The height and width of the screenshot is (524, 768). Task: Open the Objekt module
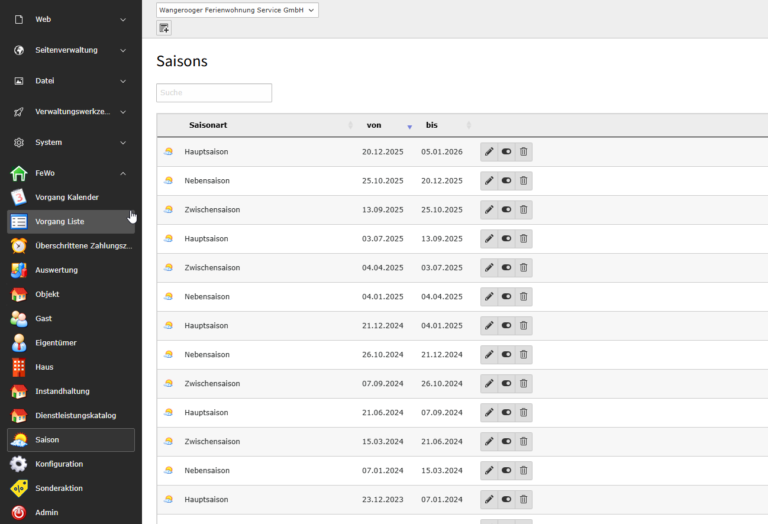[x=71, y=294]
